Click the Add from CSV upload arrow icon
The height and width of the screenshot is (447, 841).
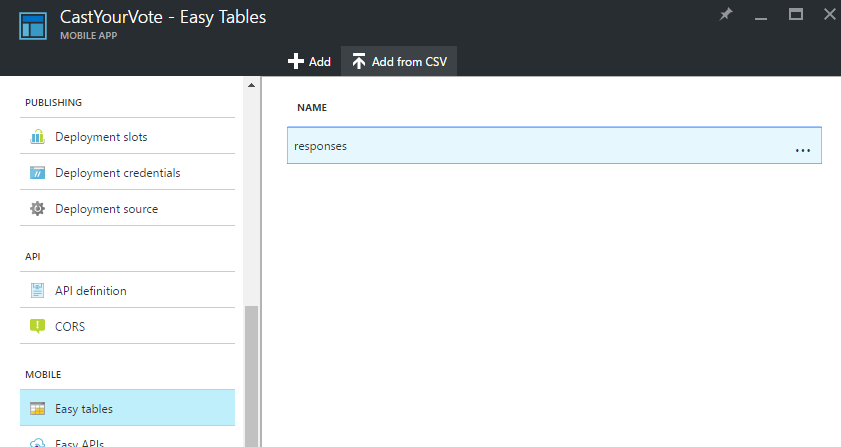359,61
